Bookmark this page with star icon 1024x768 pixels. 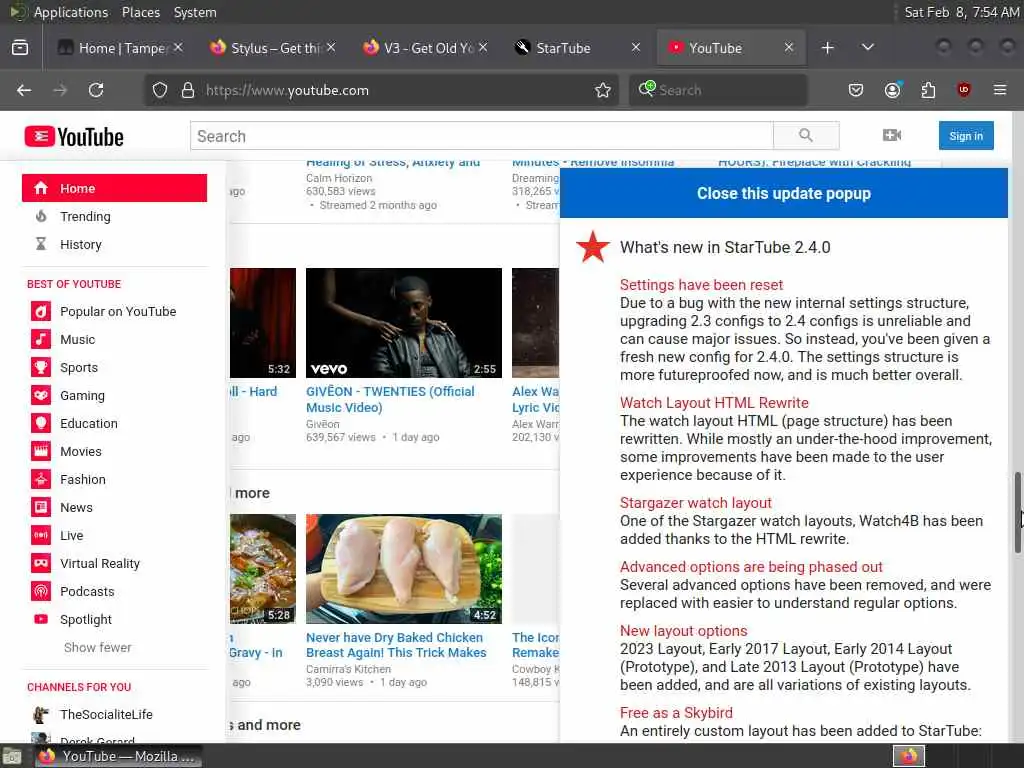click(x=603, y=90)
